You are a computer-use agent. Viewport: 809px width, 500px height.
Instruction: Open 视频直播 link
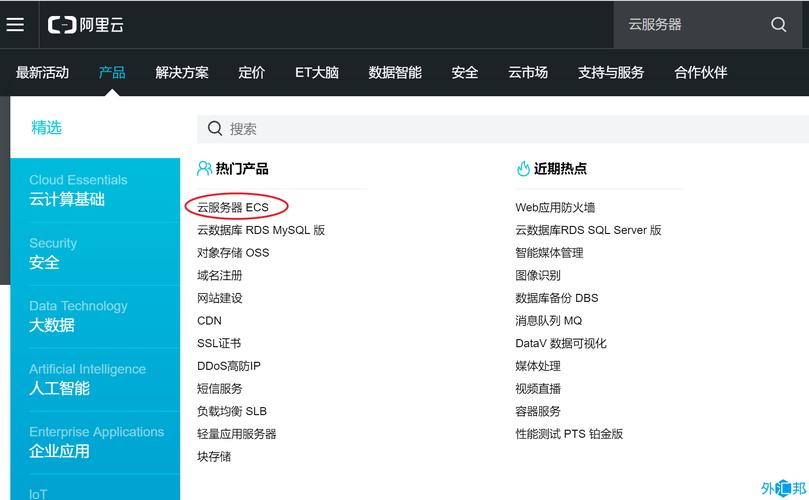538,389
